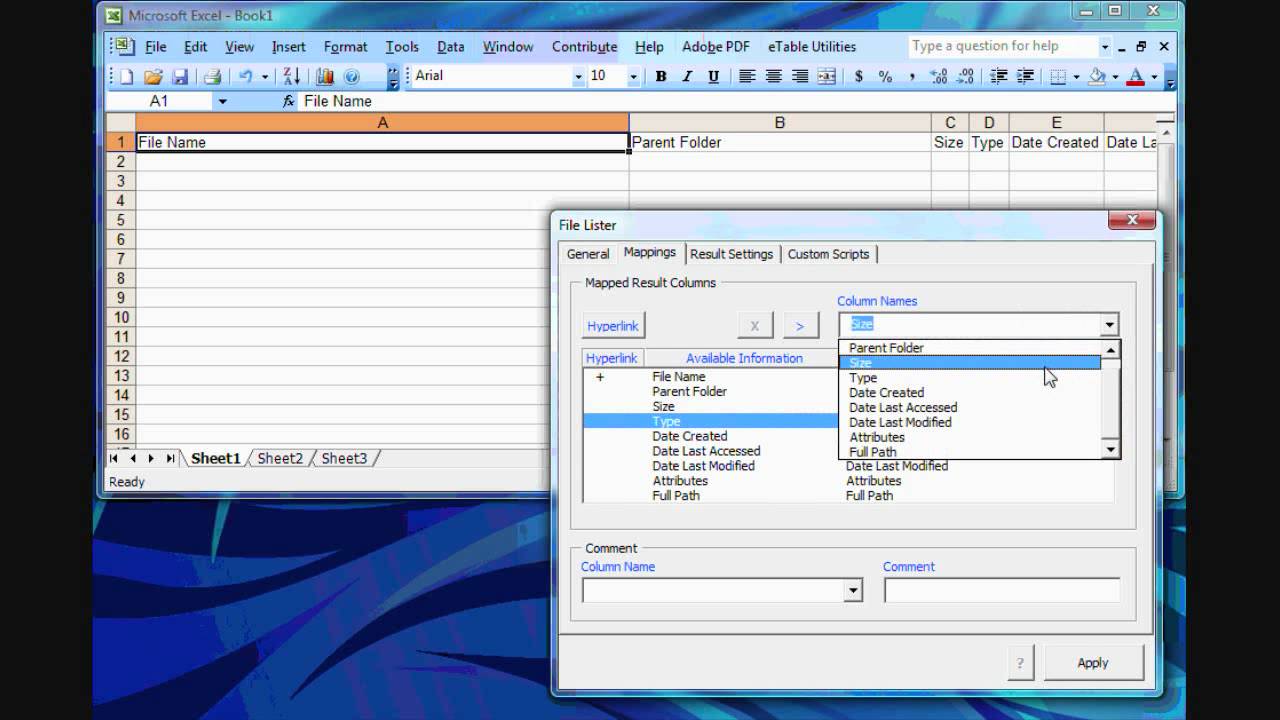
Task: Open the font size 10 dropdown
Action: (x=633, y=76)
